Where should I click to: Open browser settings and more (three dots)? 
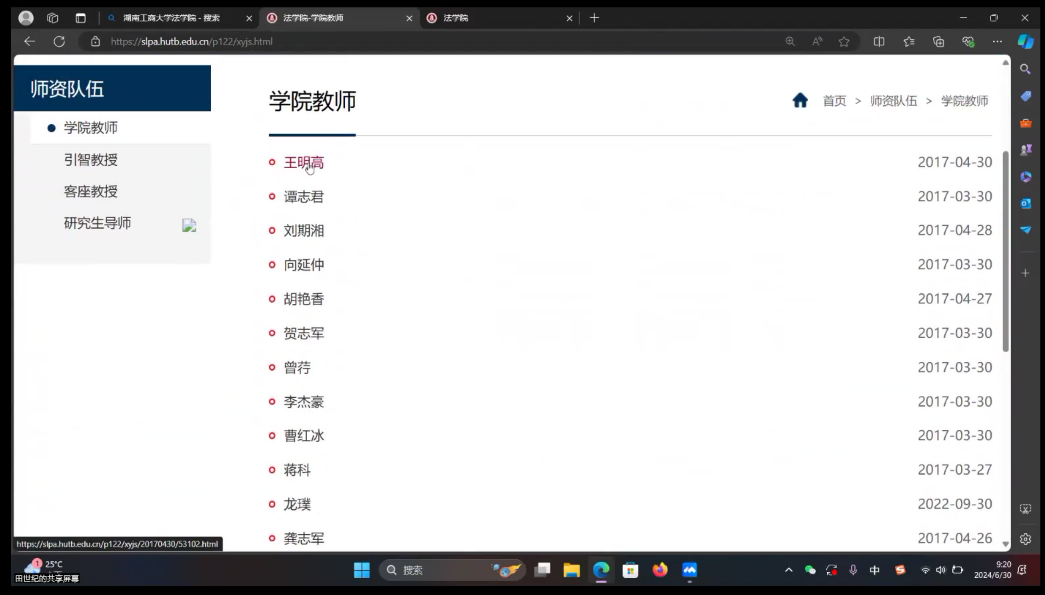[997, 42]
